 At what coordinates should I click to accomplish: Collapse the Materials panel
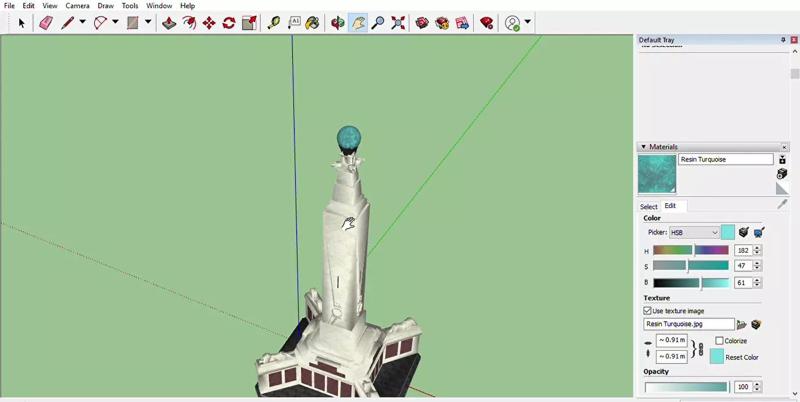[644, 146]
